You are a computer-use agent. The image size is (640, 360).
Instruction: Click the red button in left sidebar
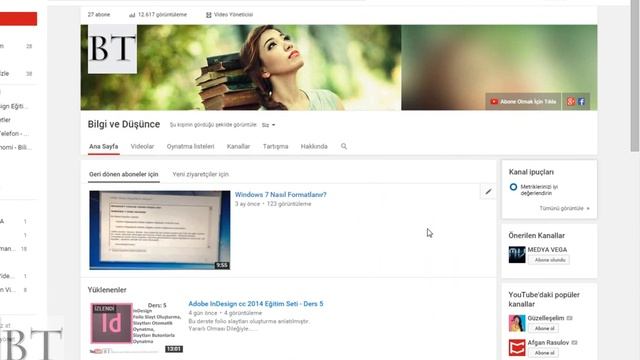coord(18,19)
